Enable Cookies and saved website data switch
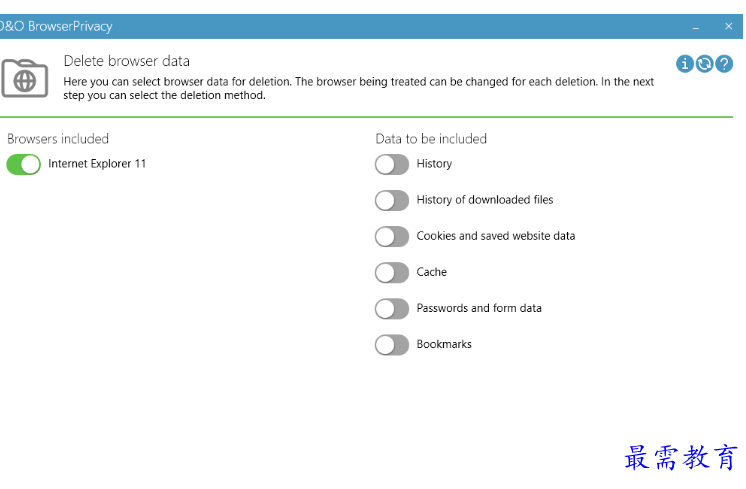This screenshot has width=746, height=489. coord(392,236)
